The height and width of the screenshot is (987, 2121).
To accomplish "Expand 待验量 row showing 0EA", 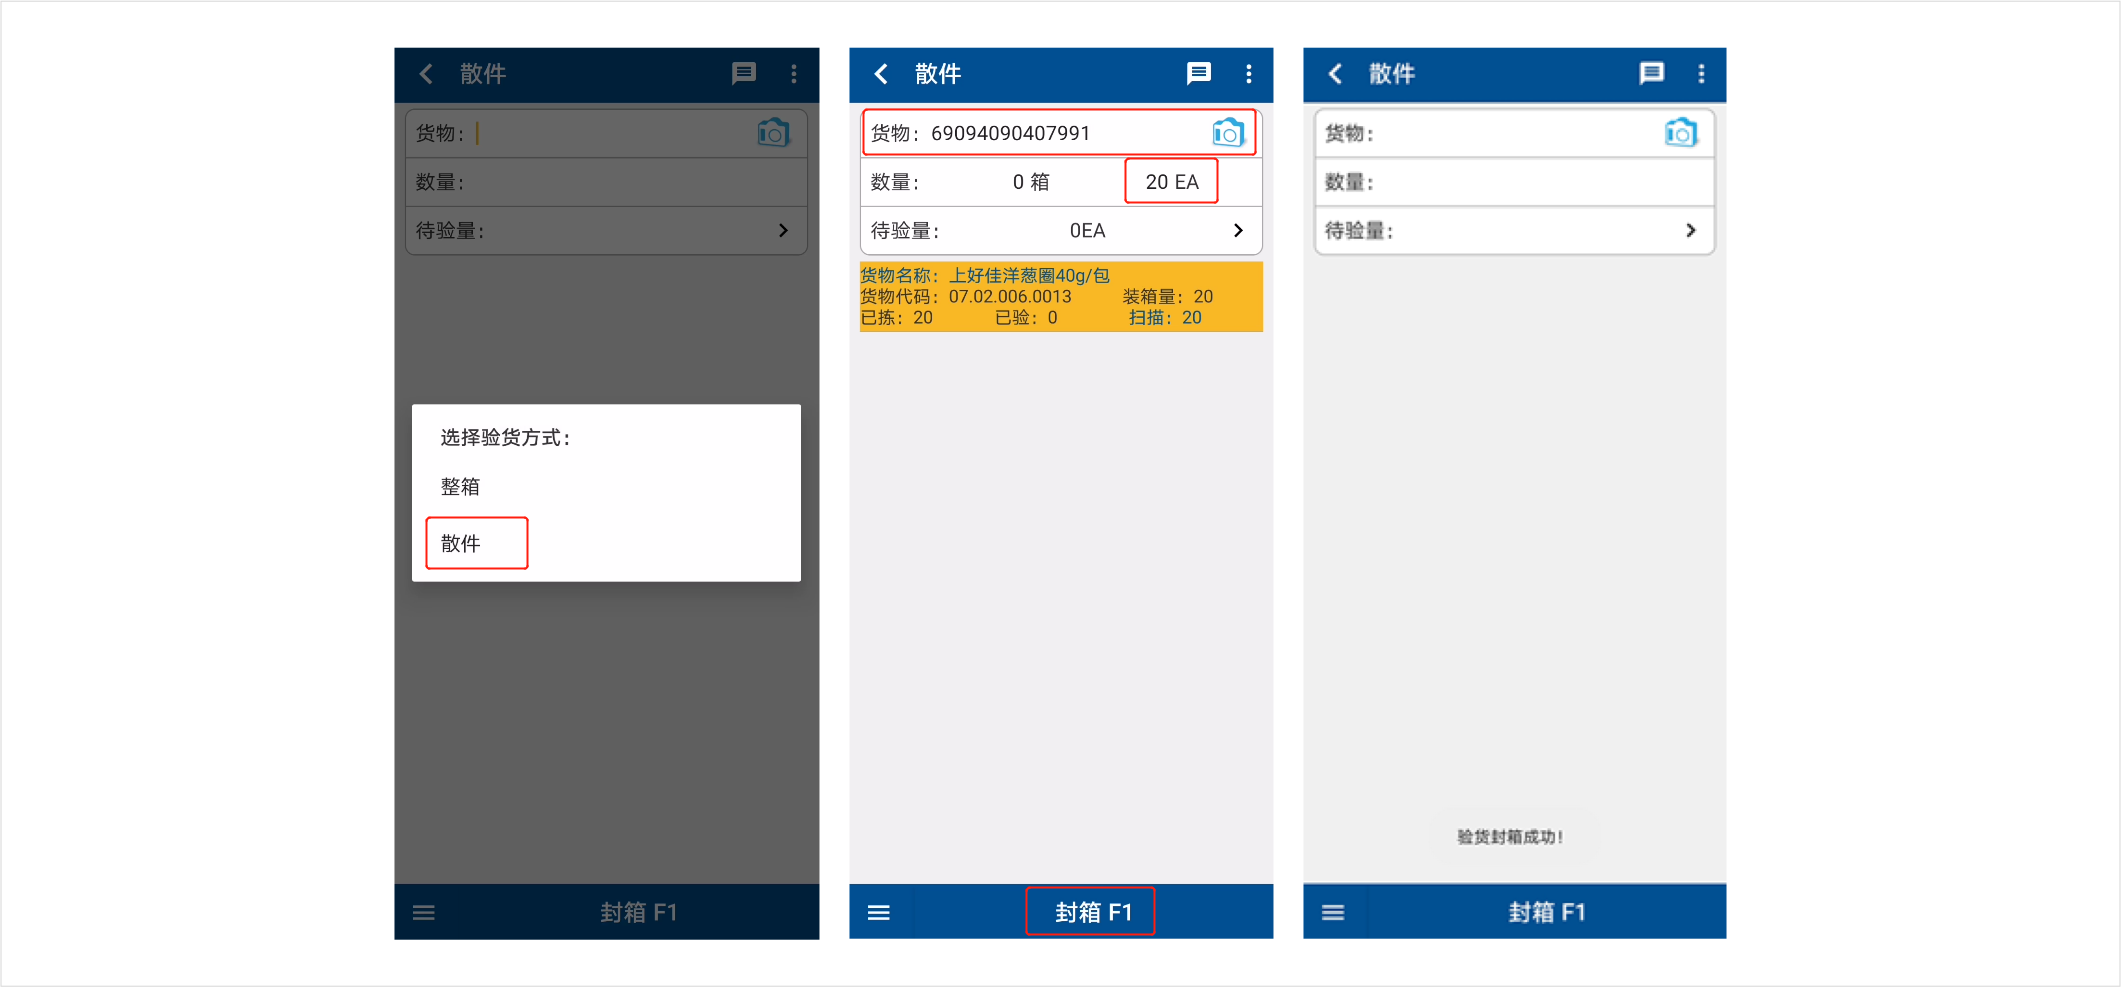I will coord(1238,231).
